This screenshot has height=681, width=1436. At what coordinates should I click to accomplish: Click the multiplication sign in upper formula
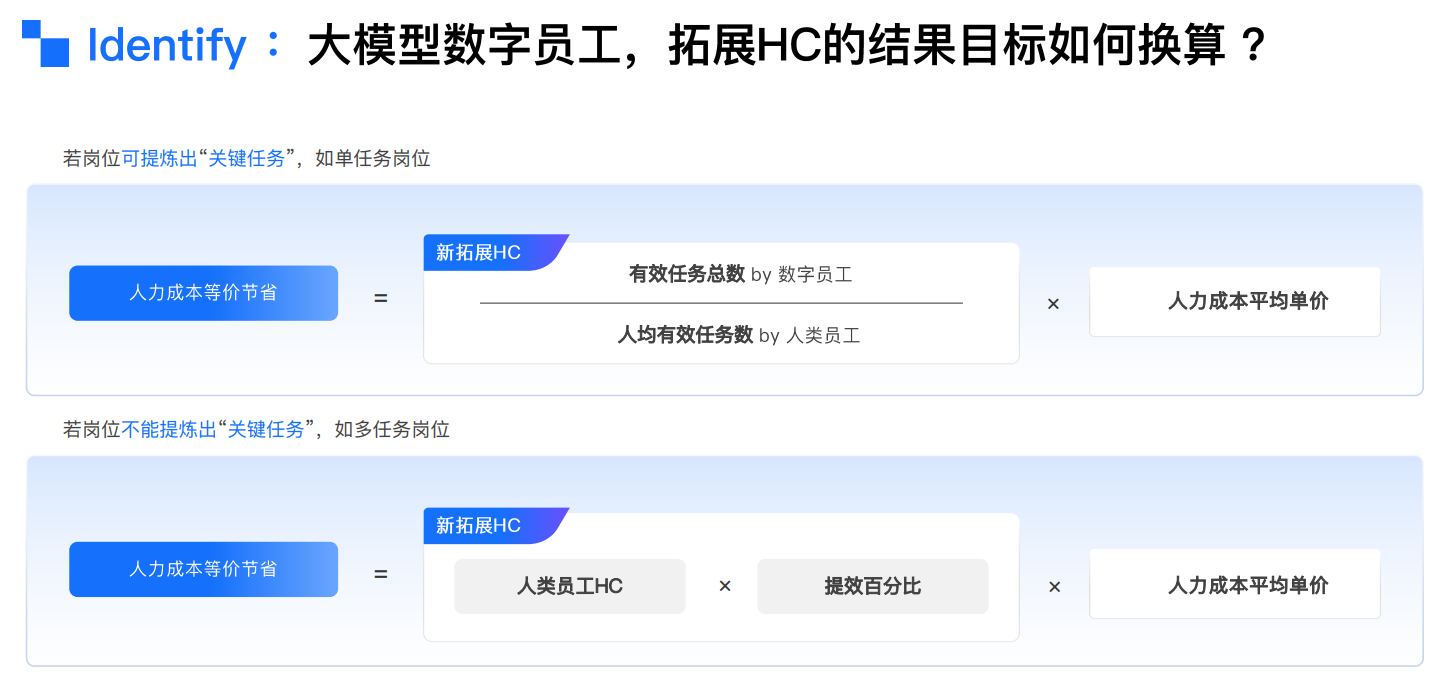(x=1053, y=304)
